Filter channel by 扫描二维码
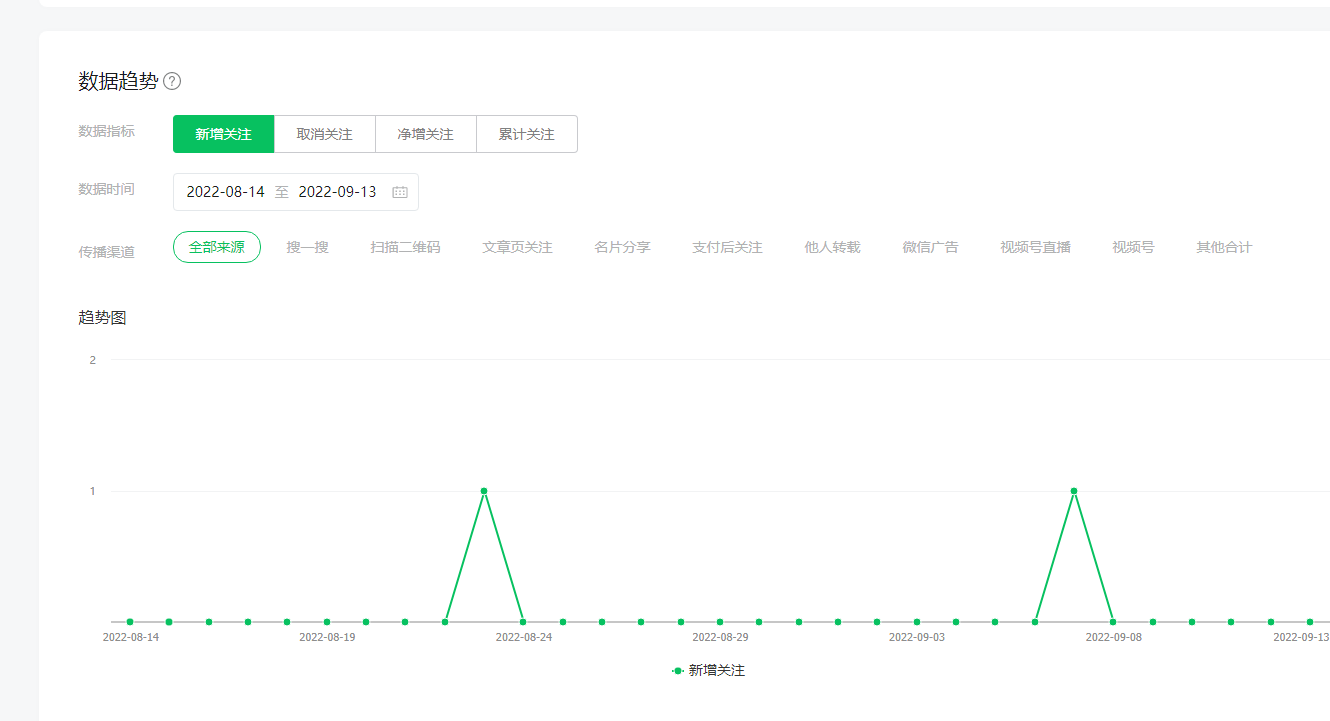1330x721 pixels. point(405,247)
